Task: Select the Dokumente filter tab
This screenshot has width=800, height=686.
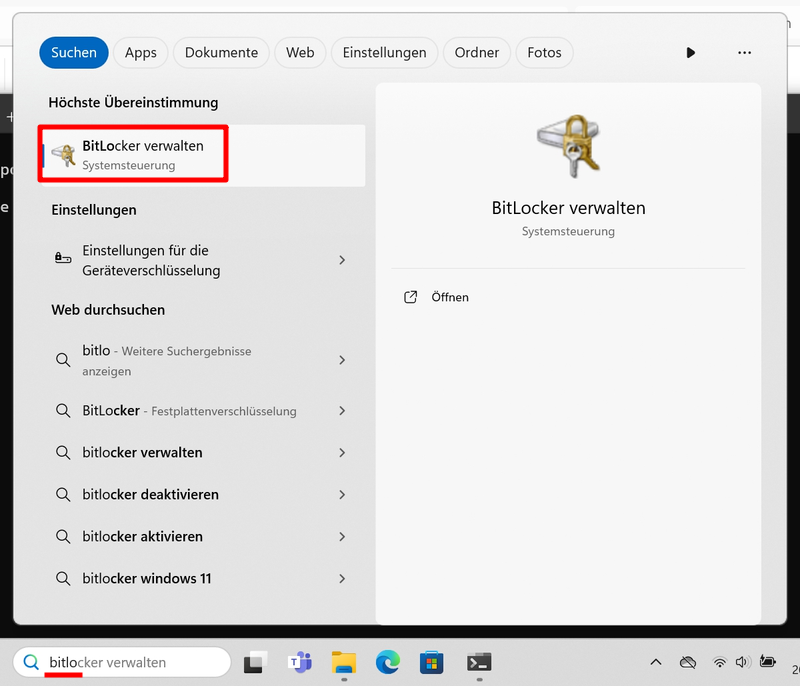Action: point(221,53)
